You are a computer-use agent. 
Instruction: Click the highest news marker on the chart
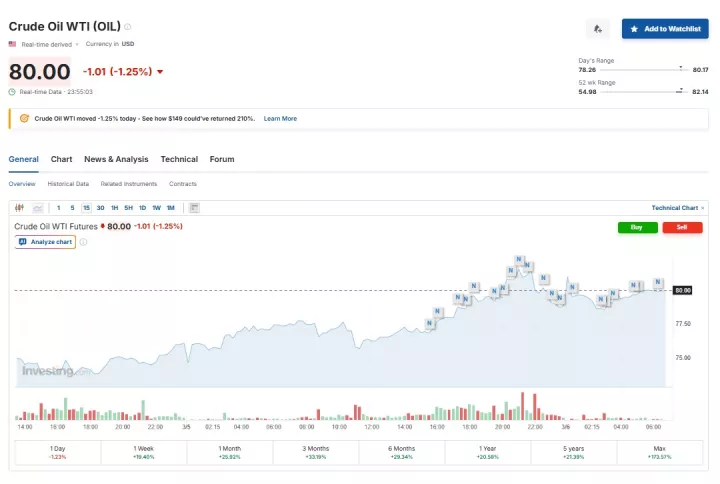[518, 260]
